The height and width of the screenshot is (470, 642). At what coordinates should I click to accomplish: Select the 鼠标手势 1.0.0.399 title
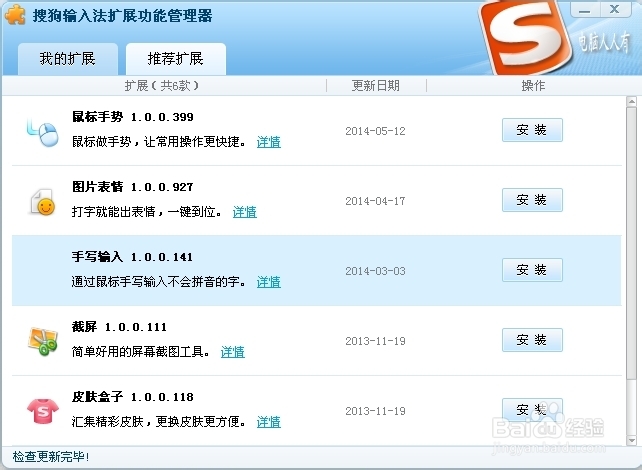(x=133, y=117)
